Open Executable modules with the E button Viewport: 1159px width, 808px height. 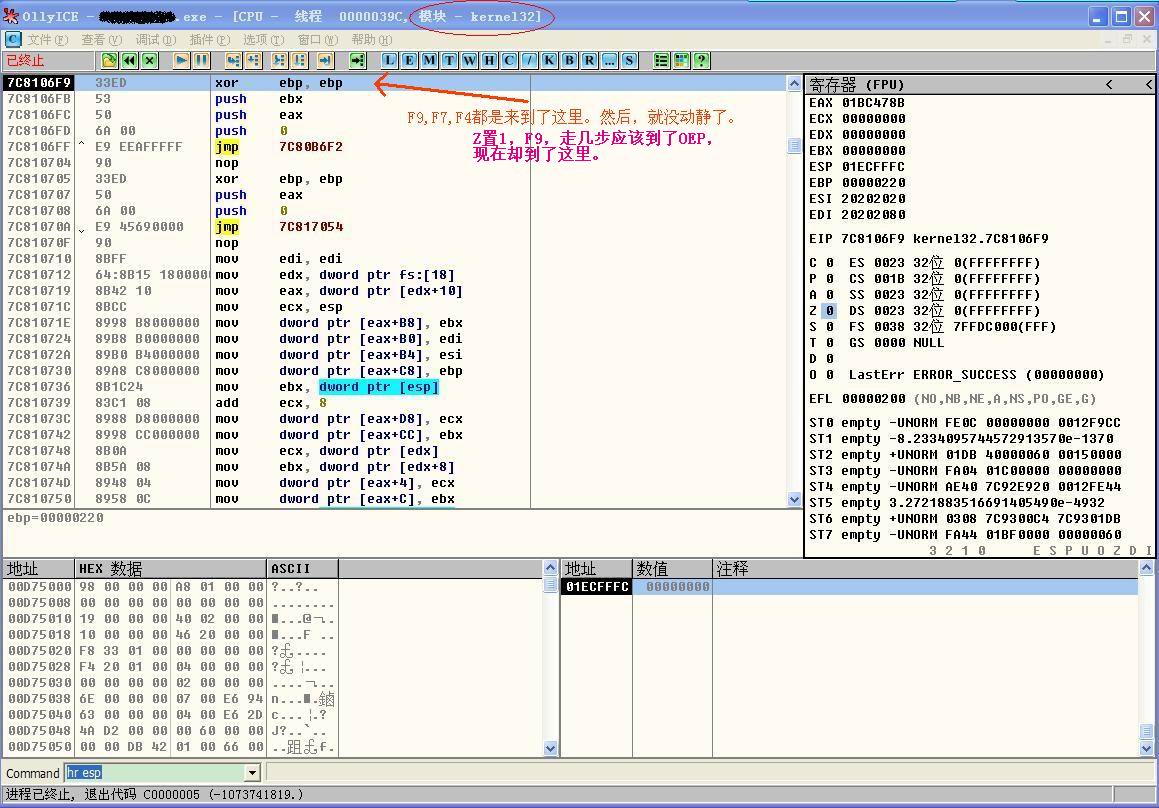[x=409, y=60]
